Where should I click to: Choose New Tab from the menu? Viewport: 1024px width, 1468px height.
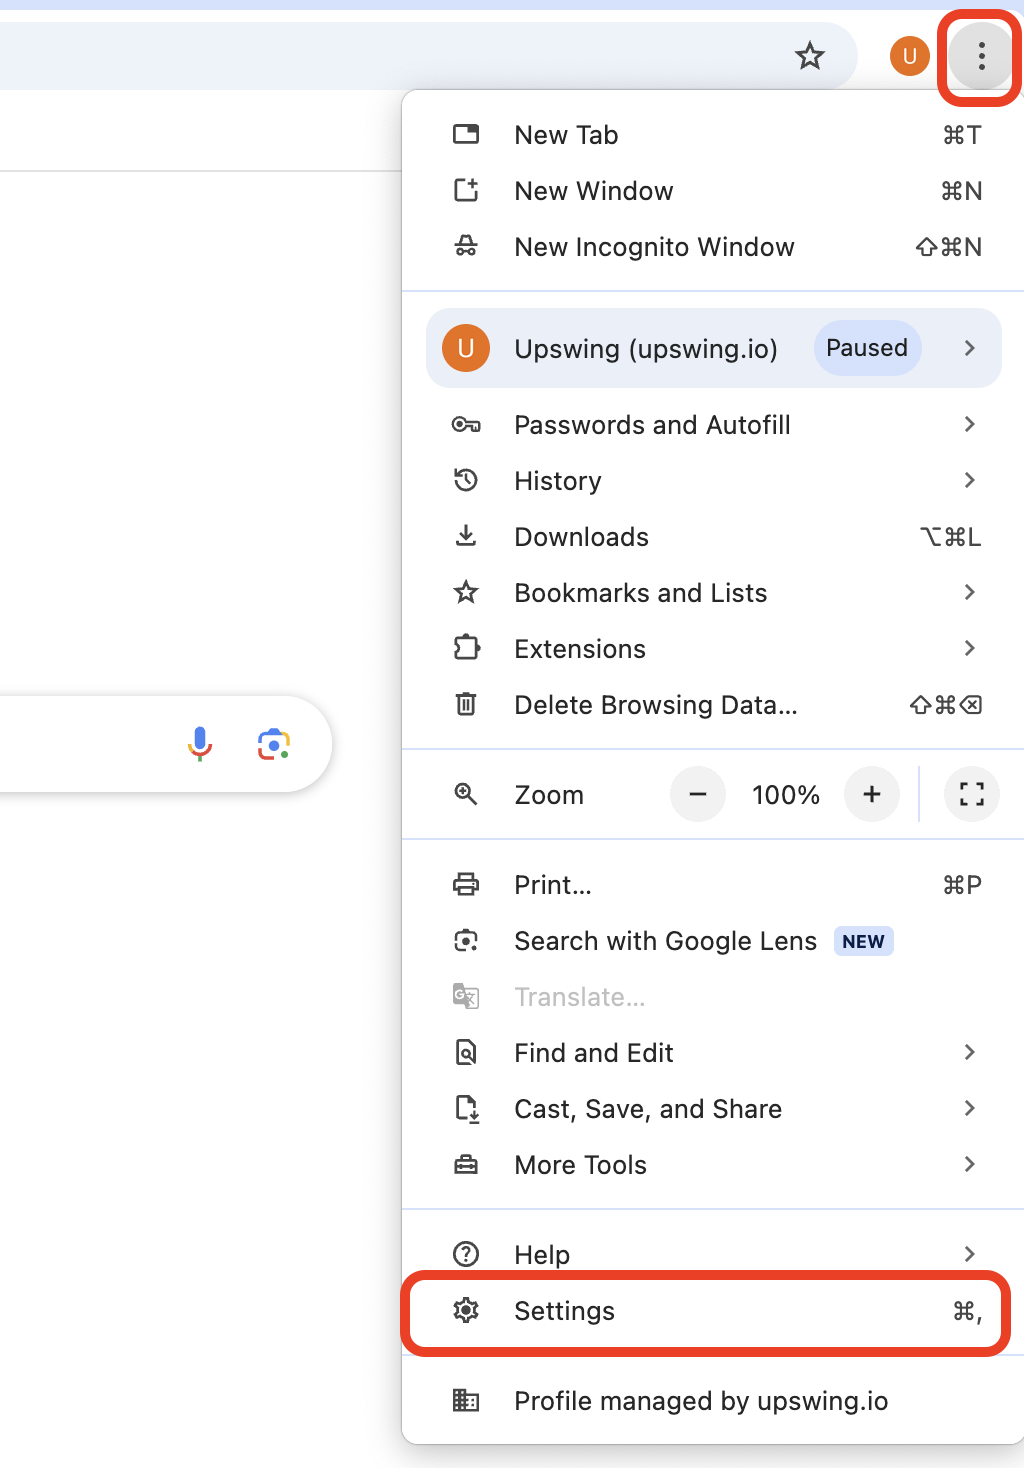point(713,134)
